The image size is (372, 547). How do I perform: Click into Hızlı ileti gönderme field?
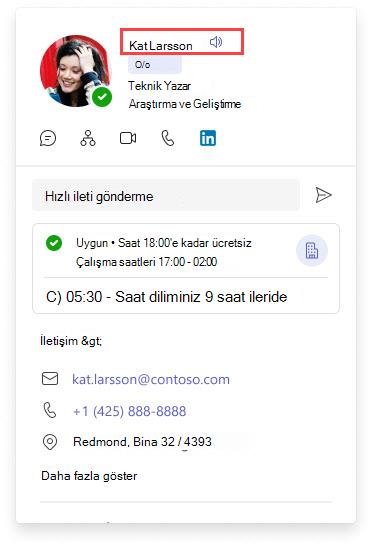[166, 195]
